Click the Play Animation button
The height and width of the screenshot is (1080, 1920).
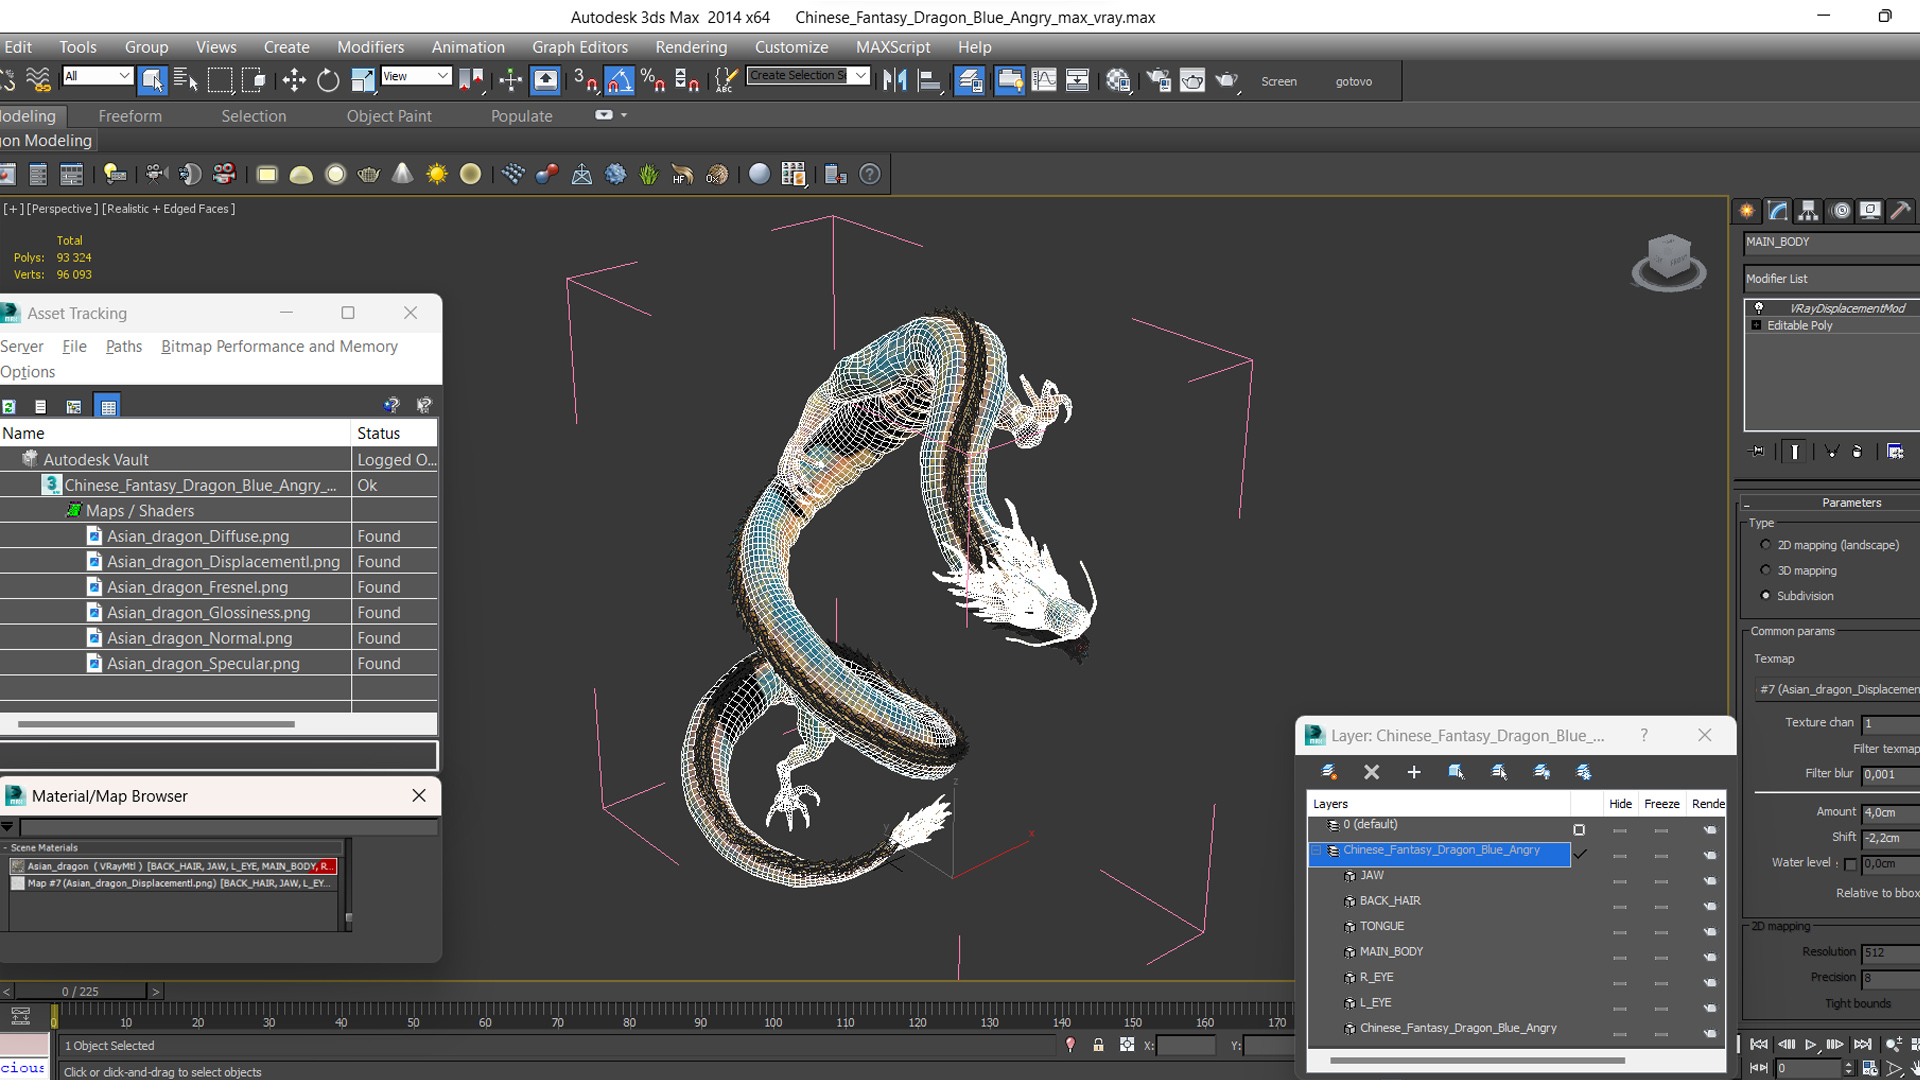(1810, 1044)
